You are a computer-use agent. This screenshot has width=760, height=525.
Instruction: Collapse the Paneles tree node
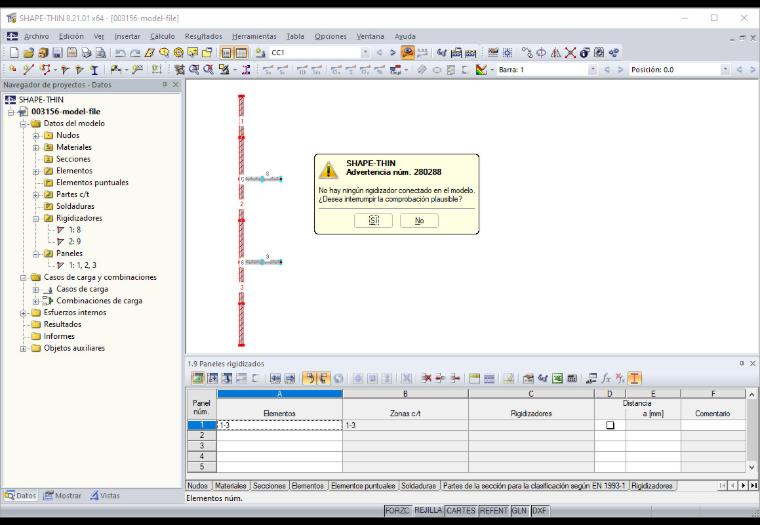36,254
